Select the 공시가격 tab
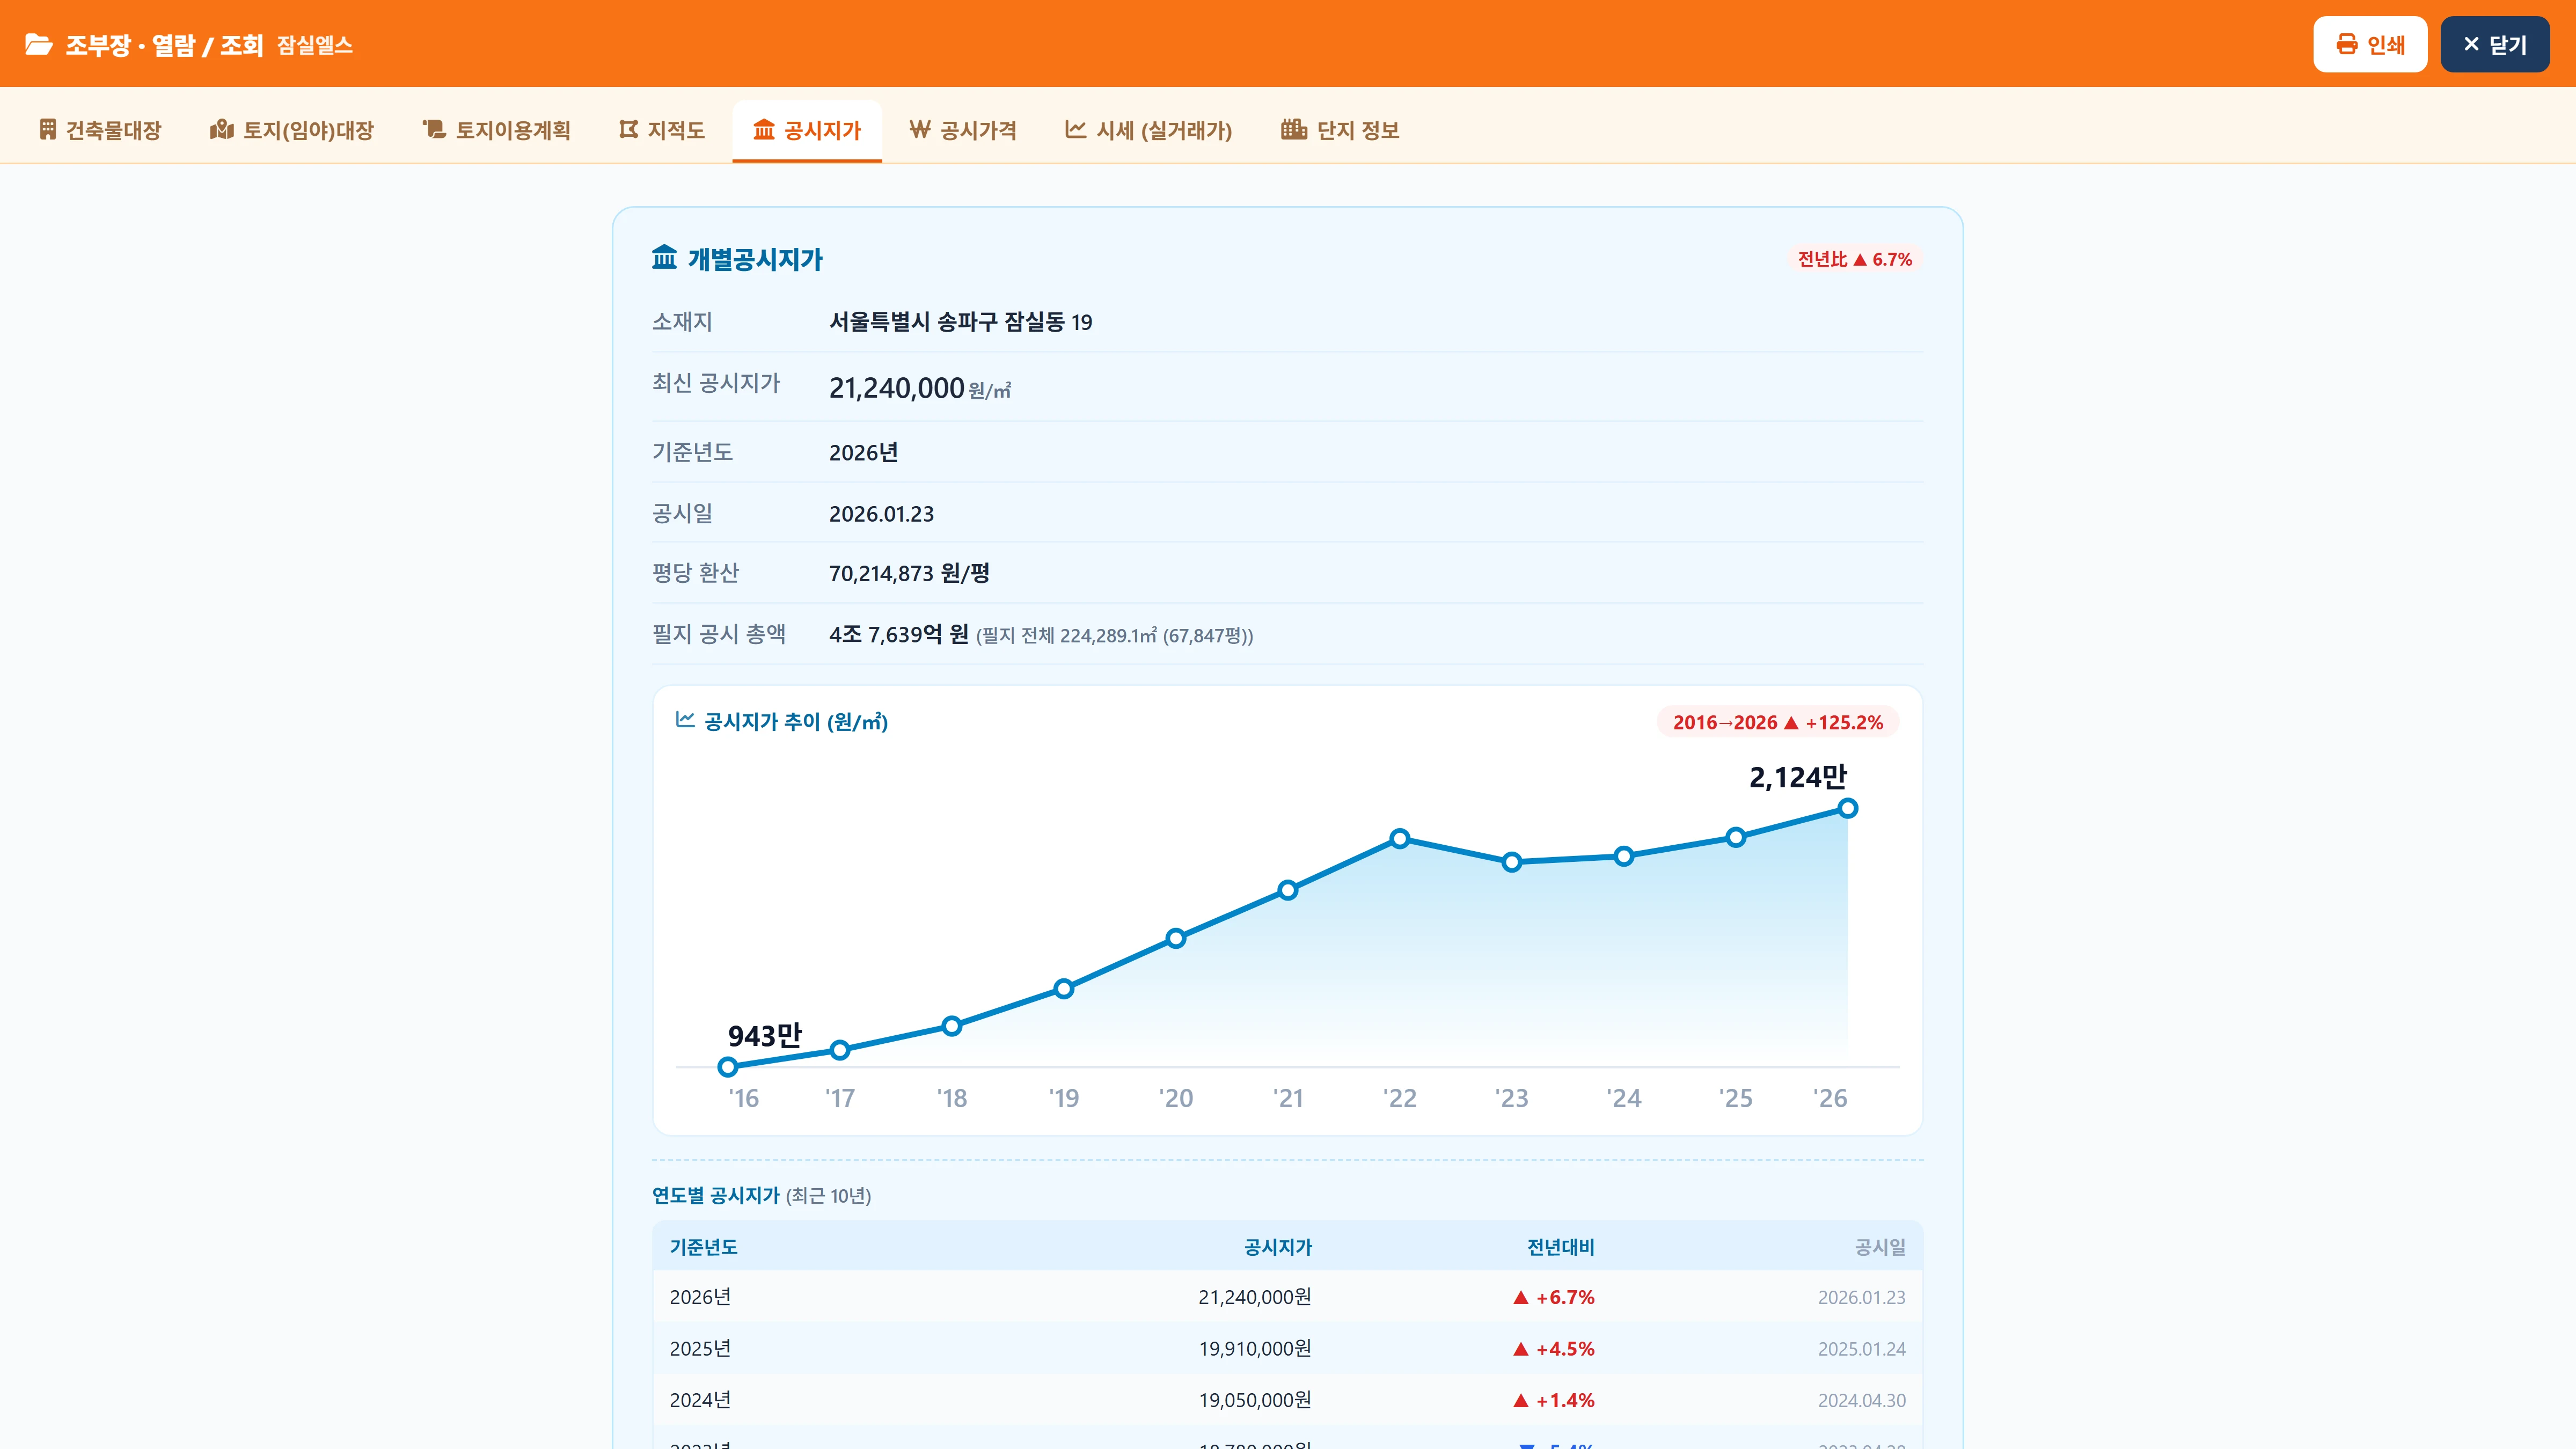The width and height of the screenshot is (2576, 1449). (963, 130)
